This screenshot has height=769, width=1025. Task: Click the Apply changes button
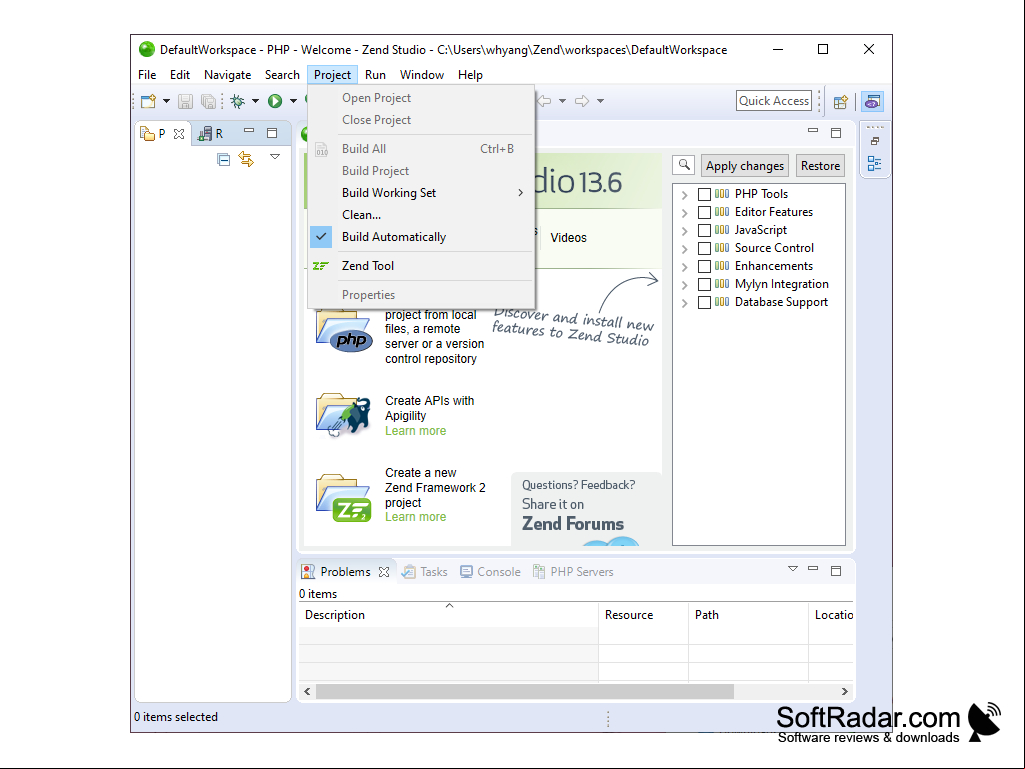(x=745, y=166)
